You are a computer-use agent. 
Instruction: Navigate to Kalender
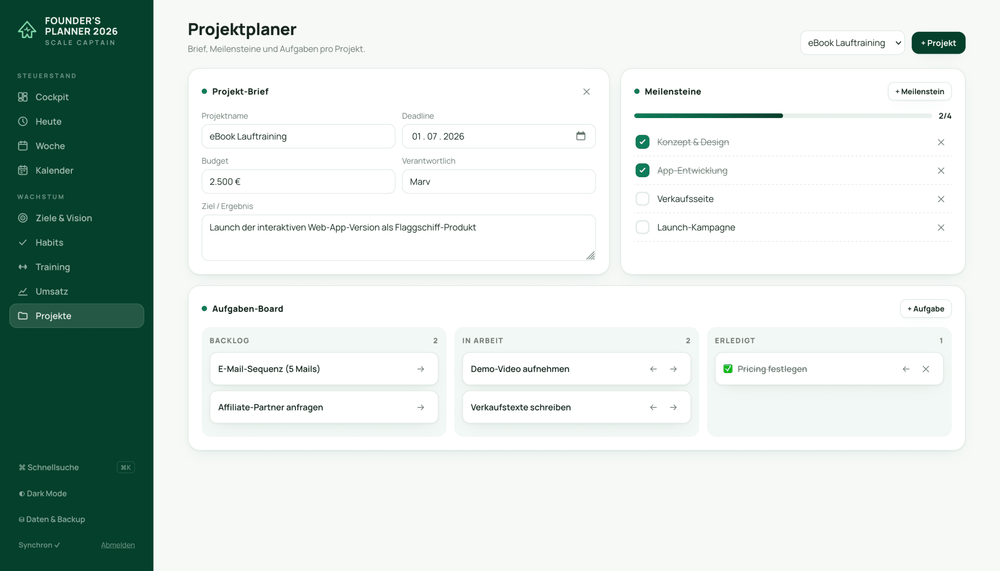[77, 170]
